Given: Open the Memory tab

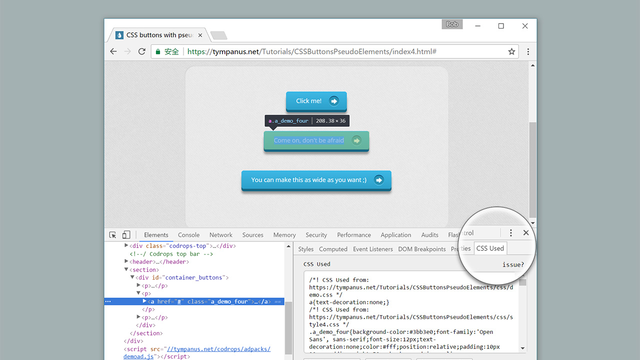Looking at the screenshot, I should click(284, 235).
